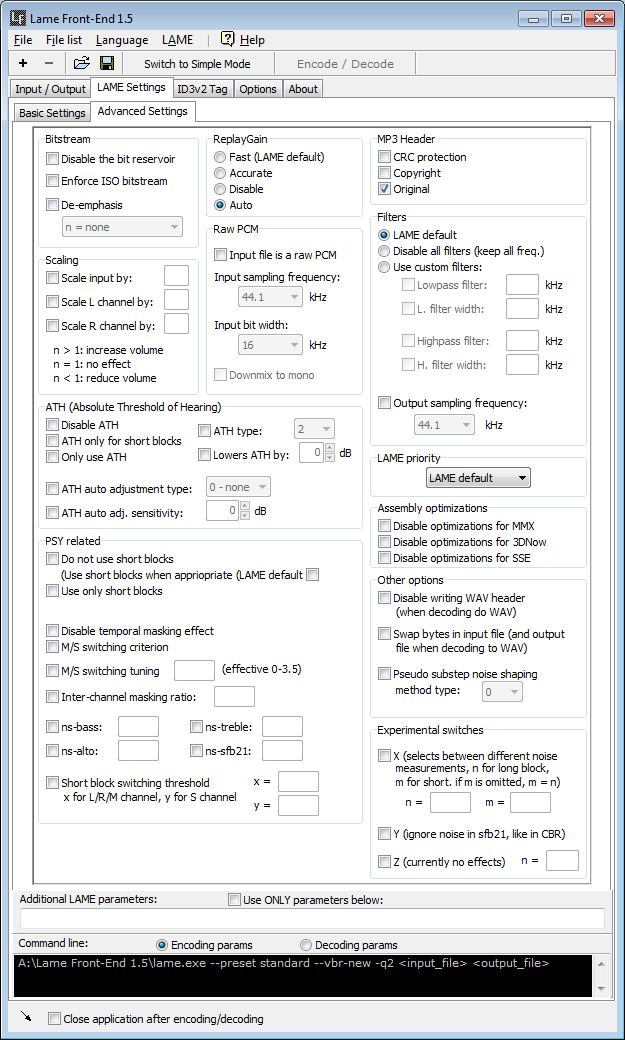Check Short block switching threshold
625x1040 pixels.
click(x=52, y=783)
